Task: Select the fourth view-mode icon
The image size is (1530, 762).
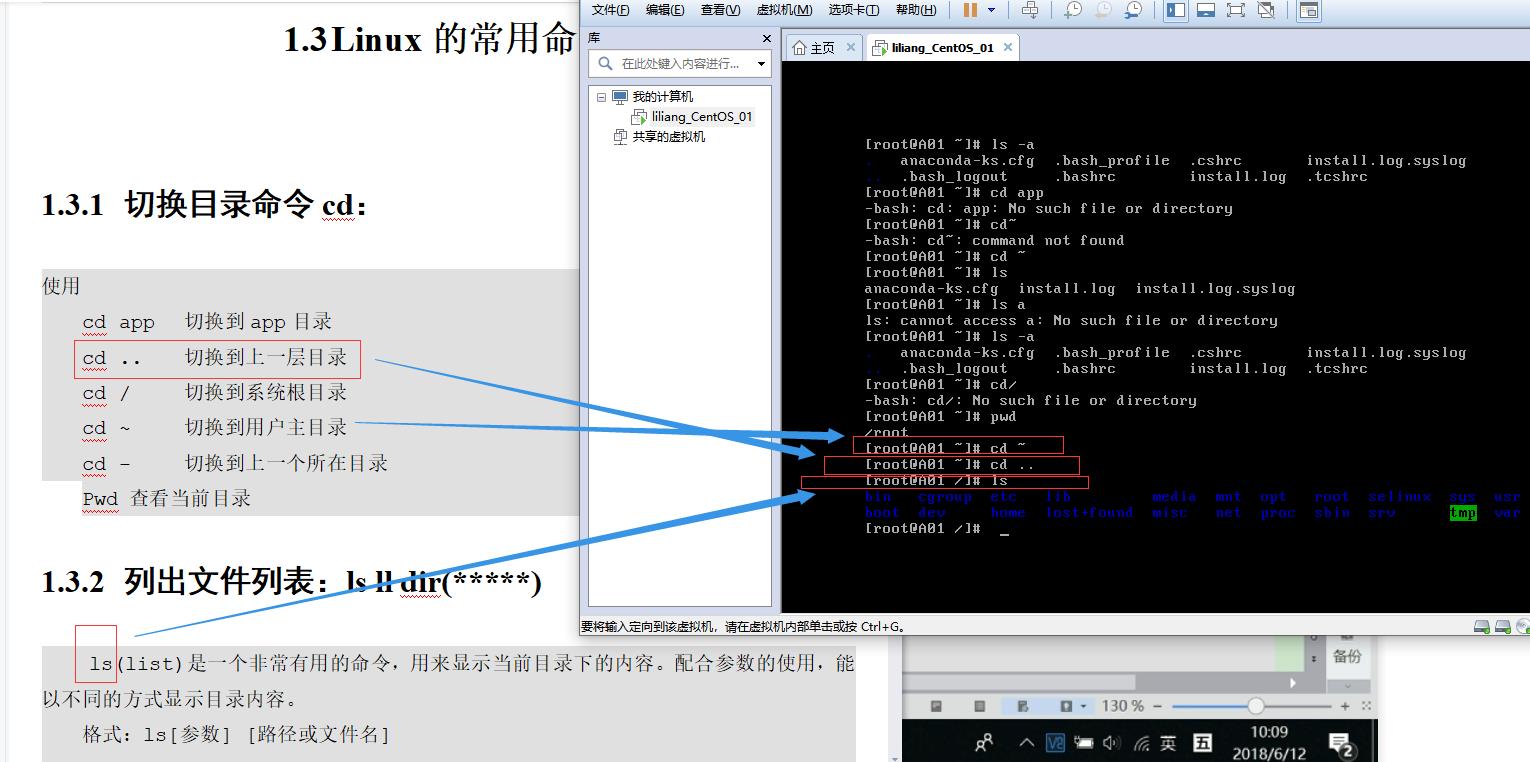Action: (1066, 706)
